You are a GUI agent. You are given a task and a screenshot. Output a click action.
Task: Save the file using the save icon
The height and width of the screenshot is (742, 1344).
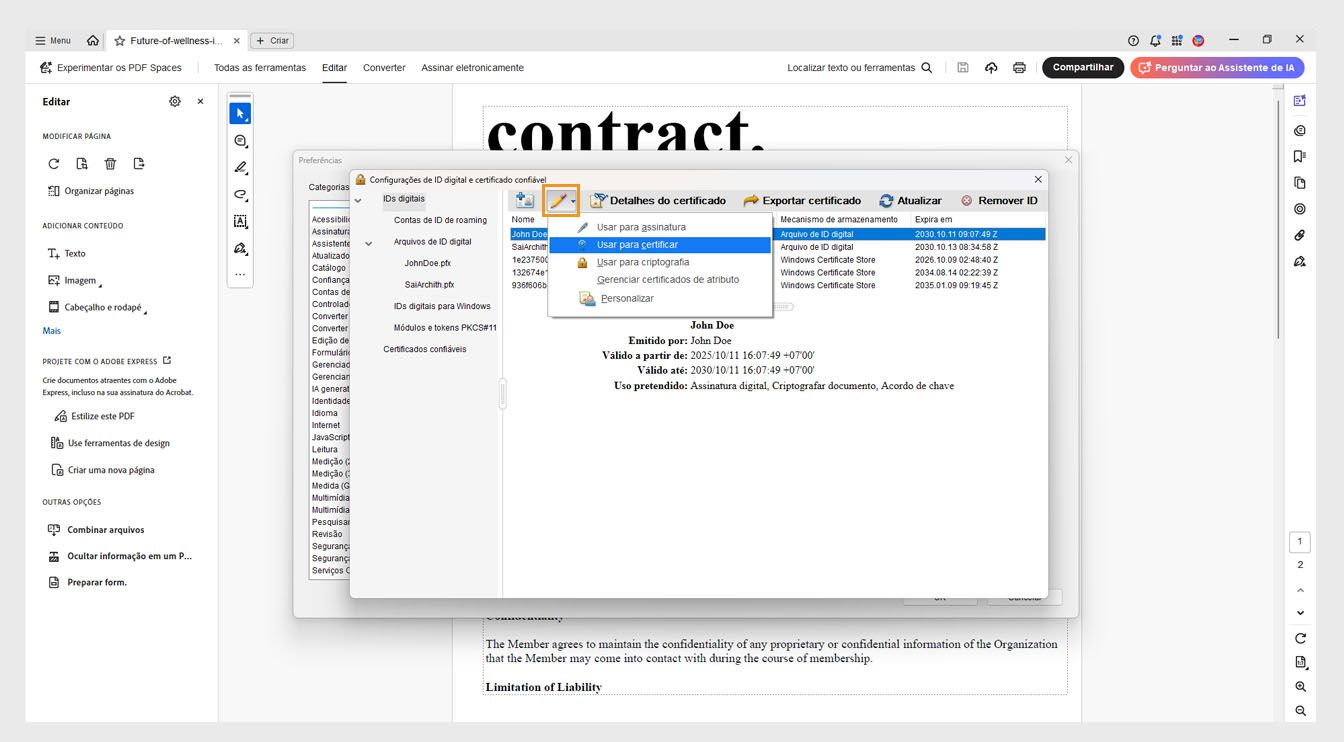click(x=962, y=67)
